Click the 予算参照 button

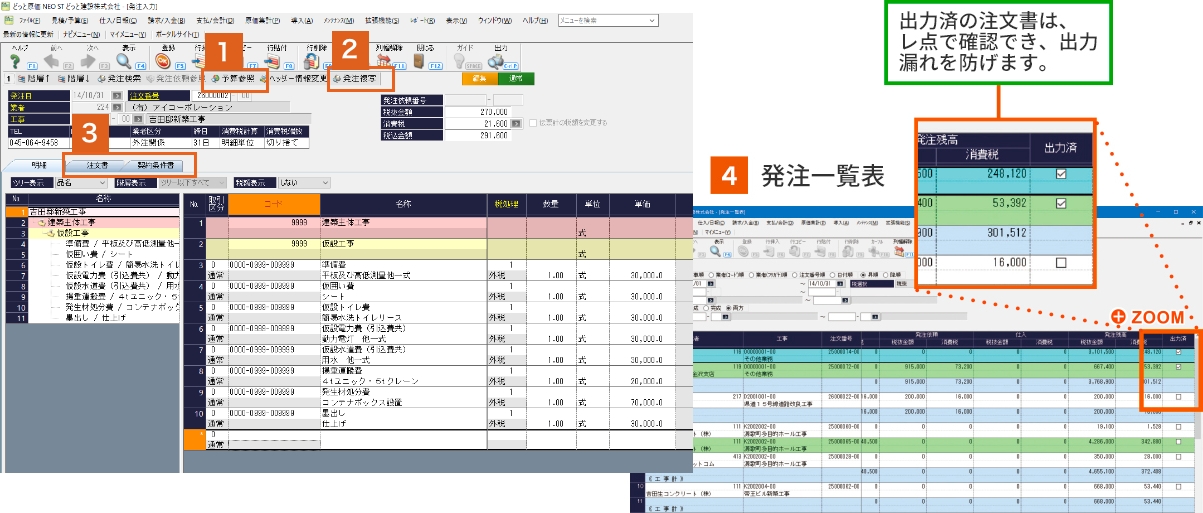[236, 78]
